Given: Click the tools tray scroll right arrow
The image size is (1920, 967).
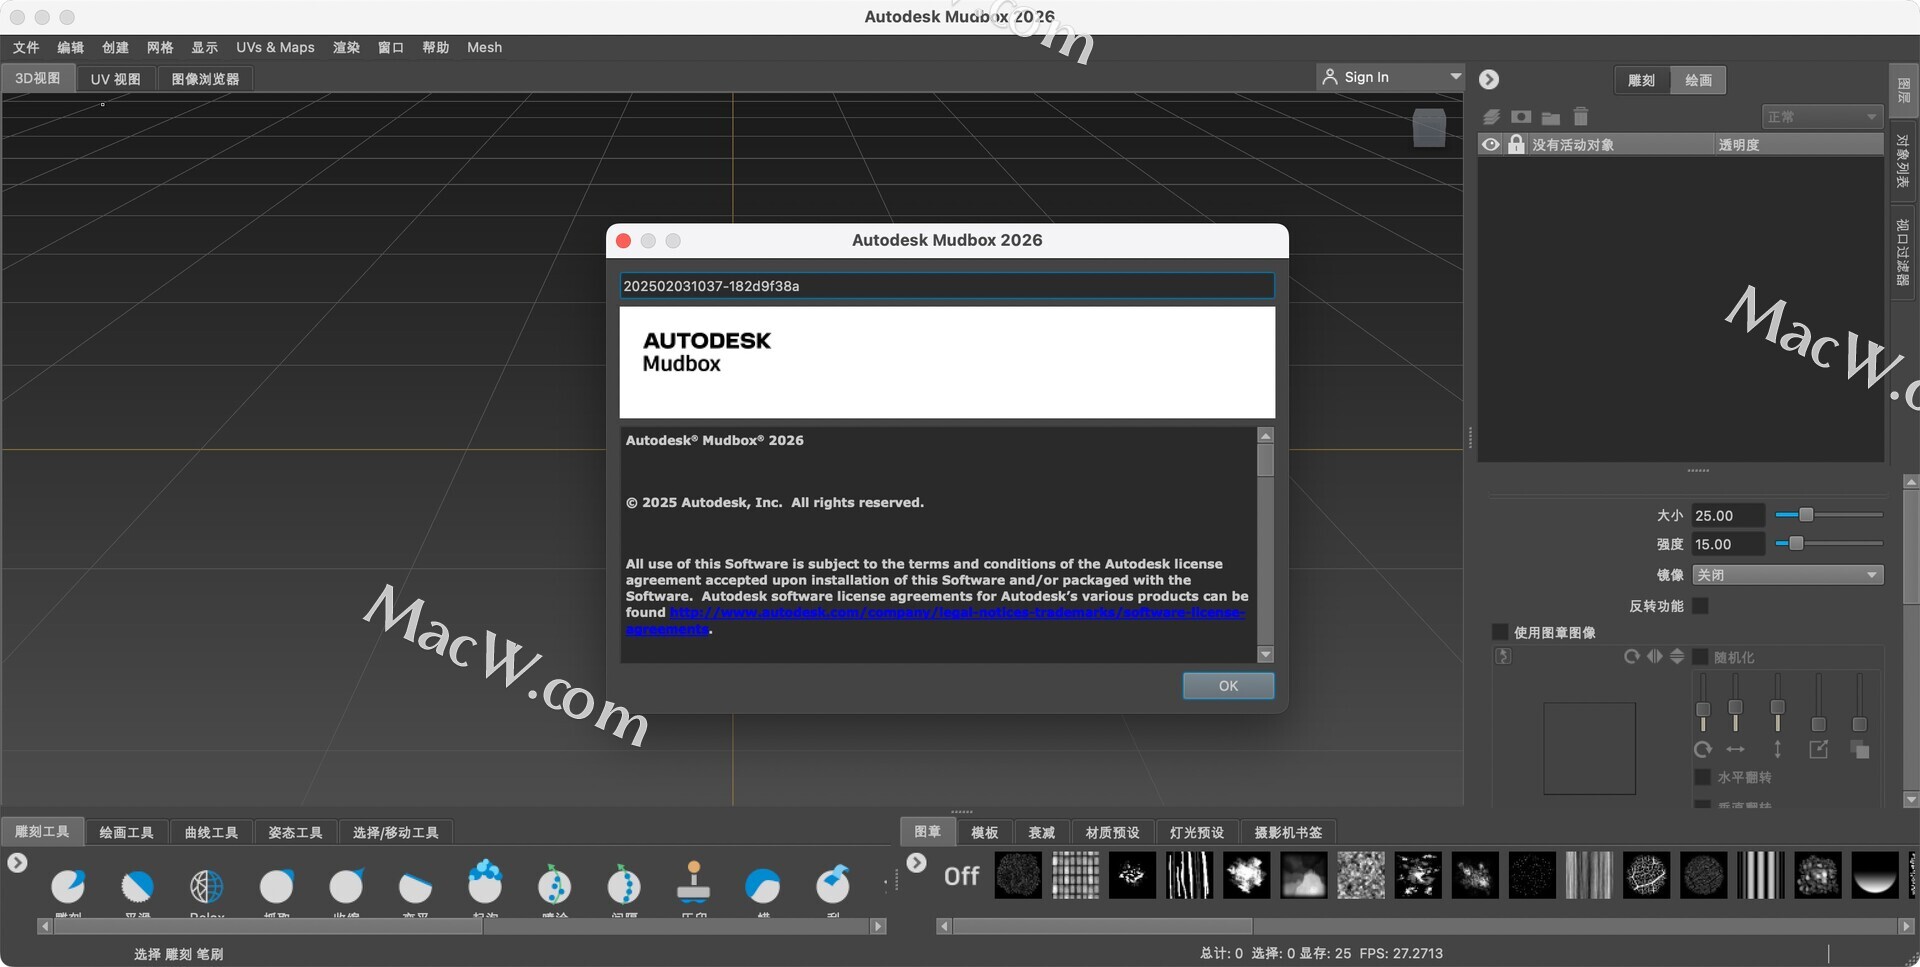Looking at the screenshot, I should pyautogui.click(x=878, y=927).
